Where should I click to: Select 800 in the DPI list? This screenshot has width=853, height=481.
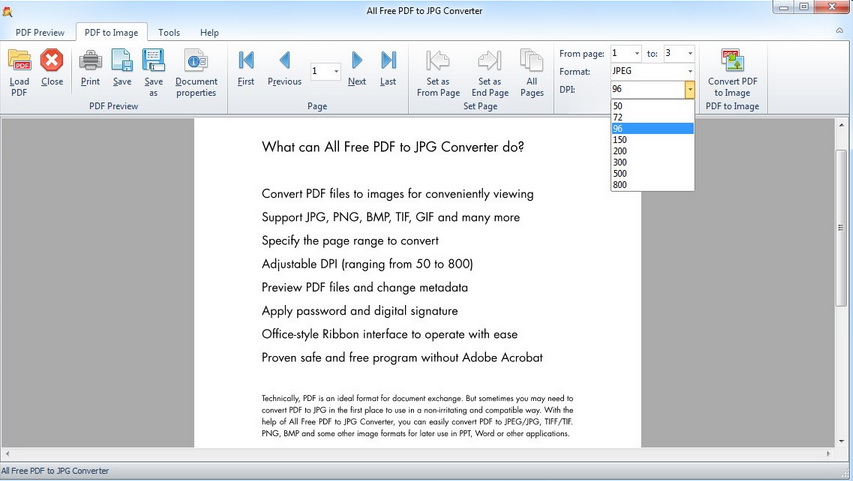(x=652, y=184)
